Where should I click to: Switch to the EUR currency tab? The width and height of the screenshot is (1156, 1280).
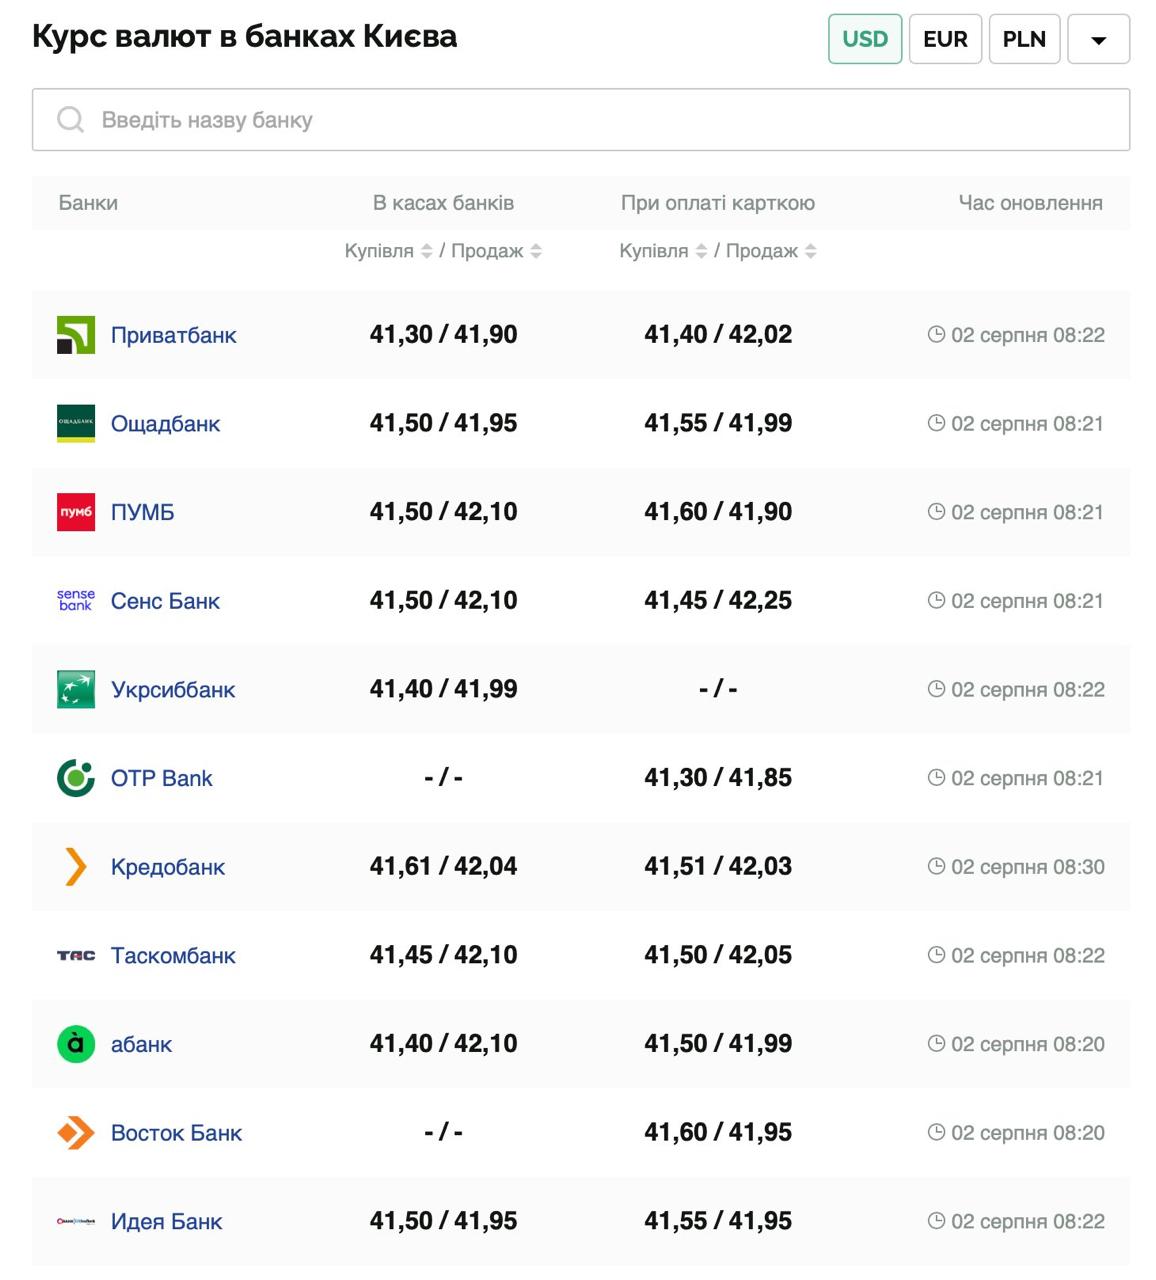pyautogui.click(x=945, y=39)
